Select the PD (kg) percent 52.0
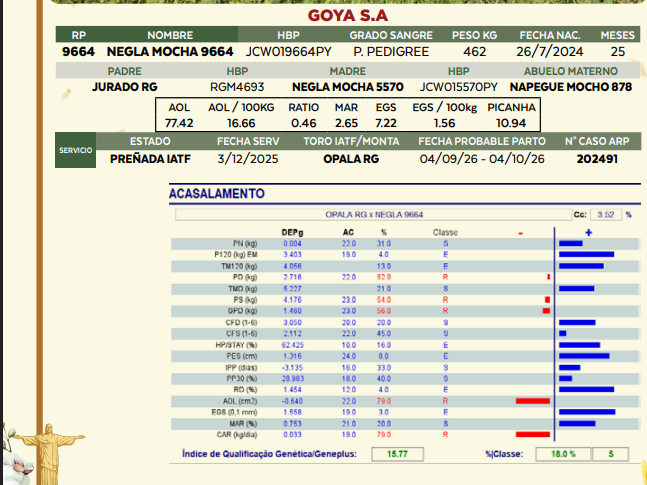647x485 pixels. pos(384,277)
